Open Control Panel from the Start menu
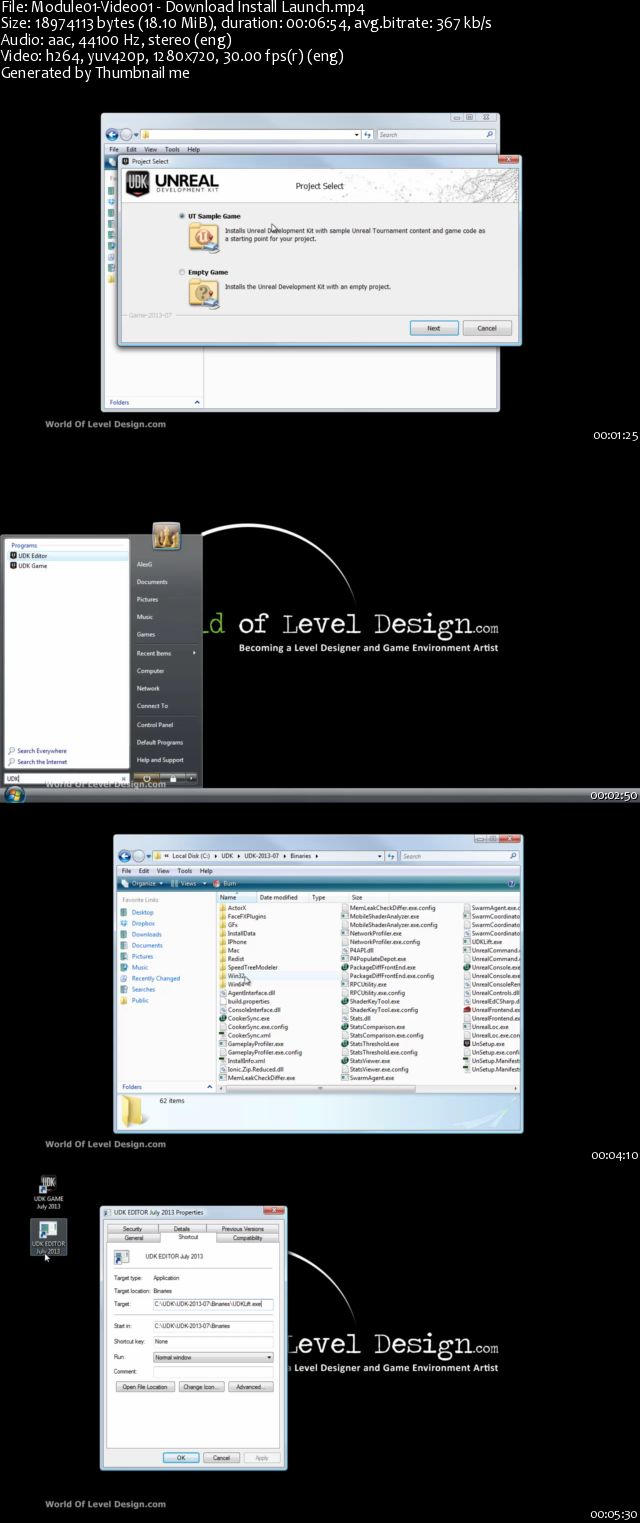 (155, 725)
